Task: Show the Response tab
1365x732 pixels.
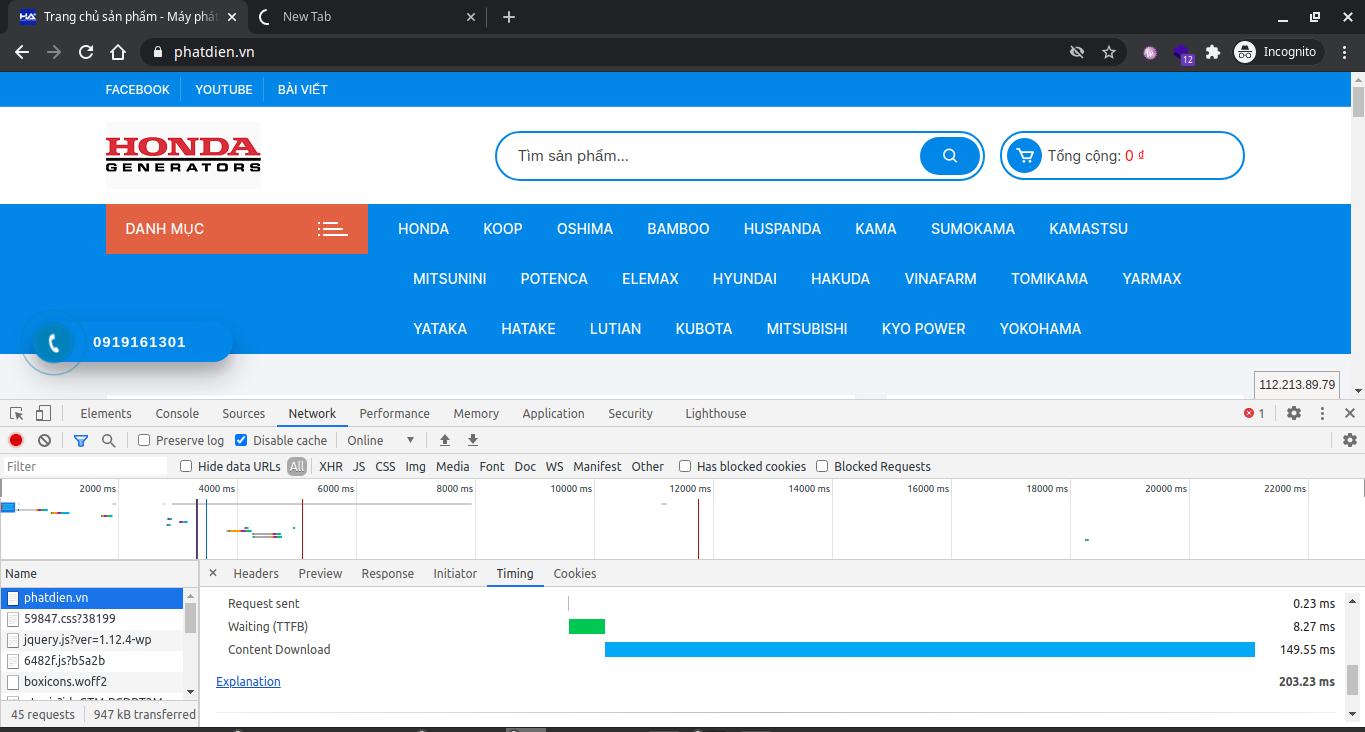Action: pos(388,573)
